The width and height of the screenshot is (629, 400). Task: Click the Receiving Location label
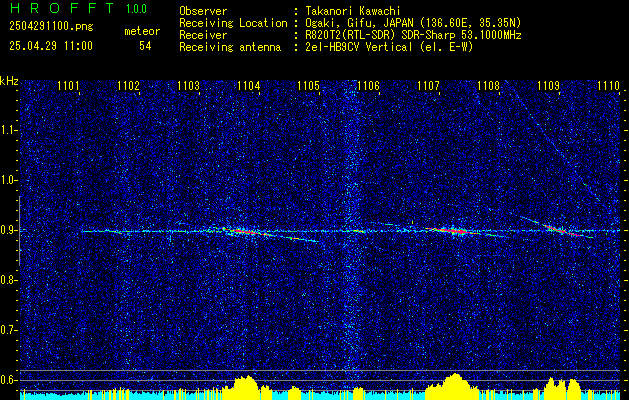(233, 24)
